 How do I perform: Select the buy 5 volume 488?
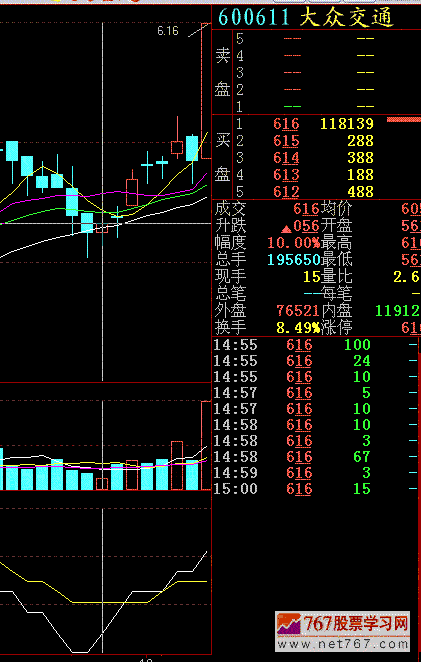coord(360,192)
